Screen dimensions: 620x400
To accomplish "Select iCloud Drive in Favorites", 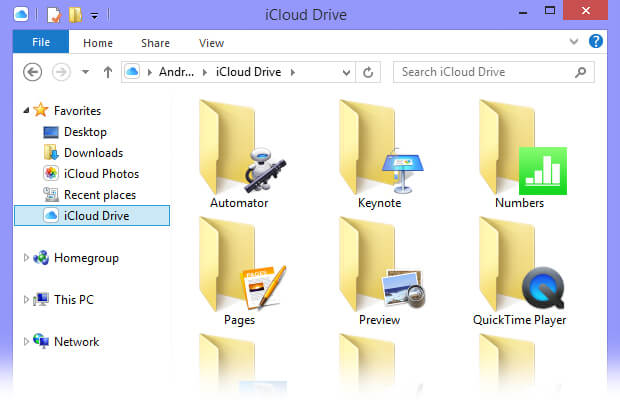I will (x=92, y=216).
